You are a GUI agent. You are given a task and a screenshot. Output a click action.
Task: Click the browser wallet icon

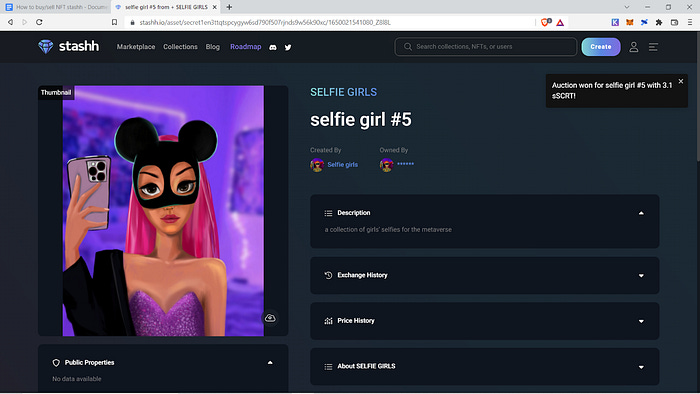(675, 22)
